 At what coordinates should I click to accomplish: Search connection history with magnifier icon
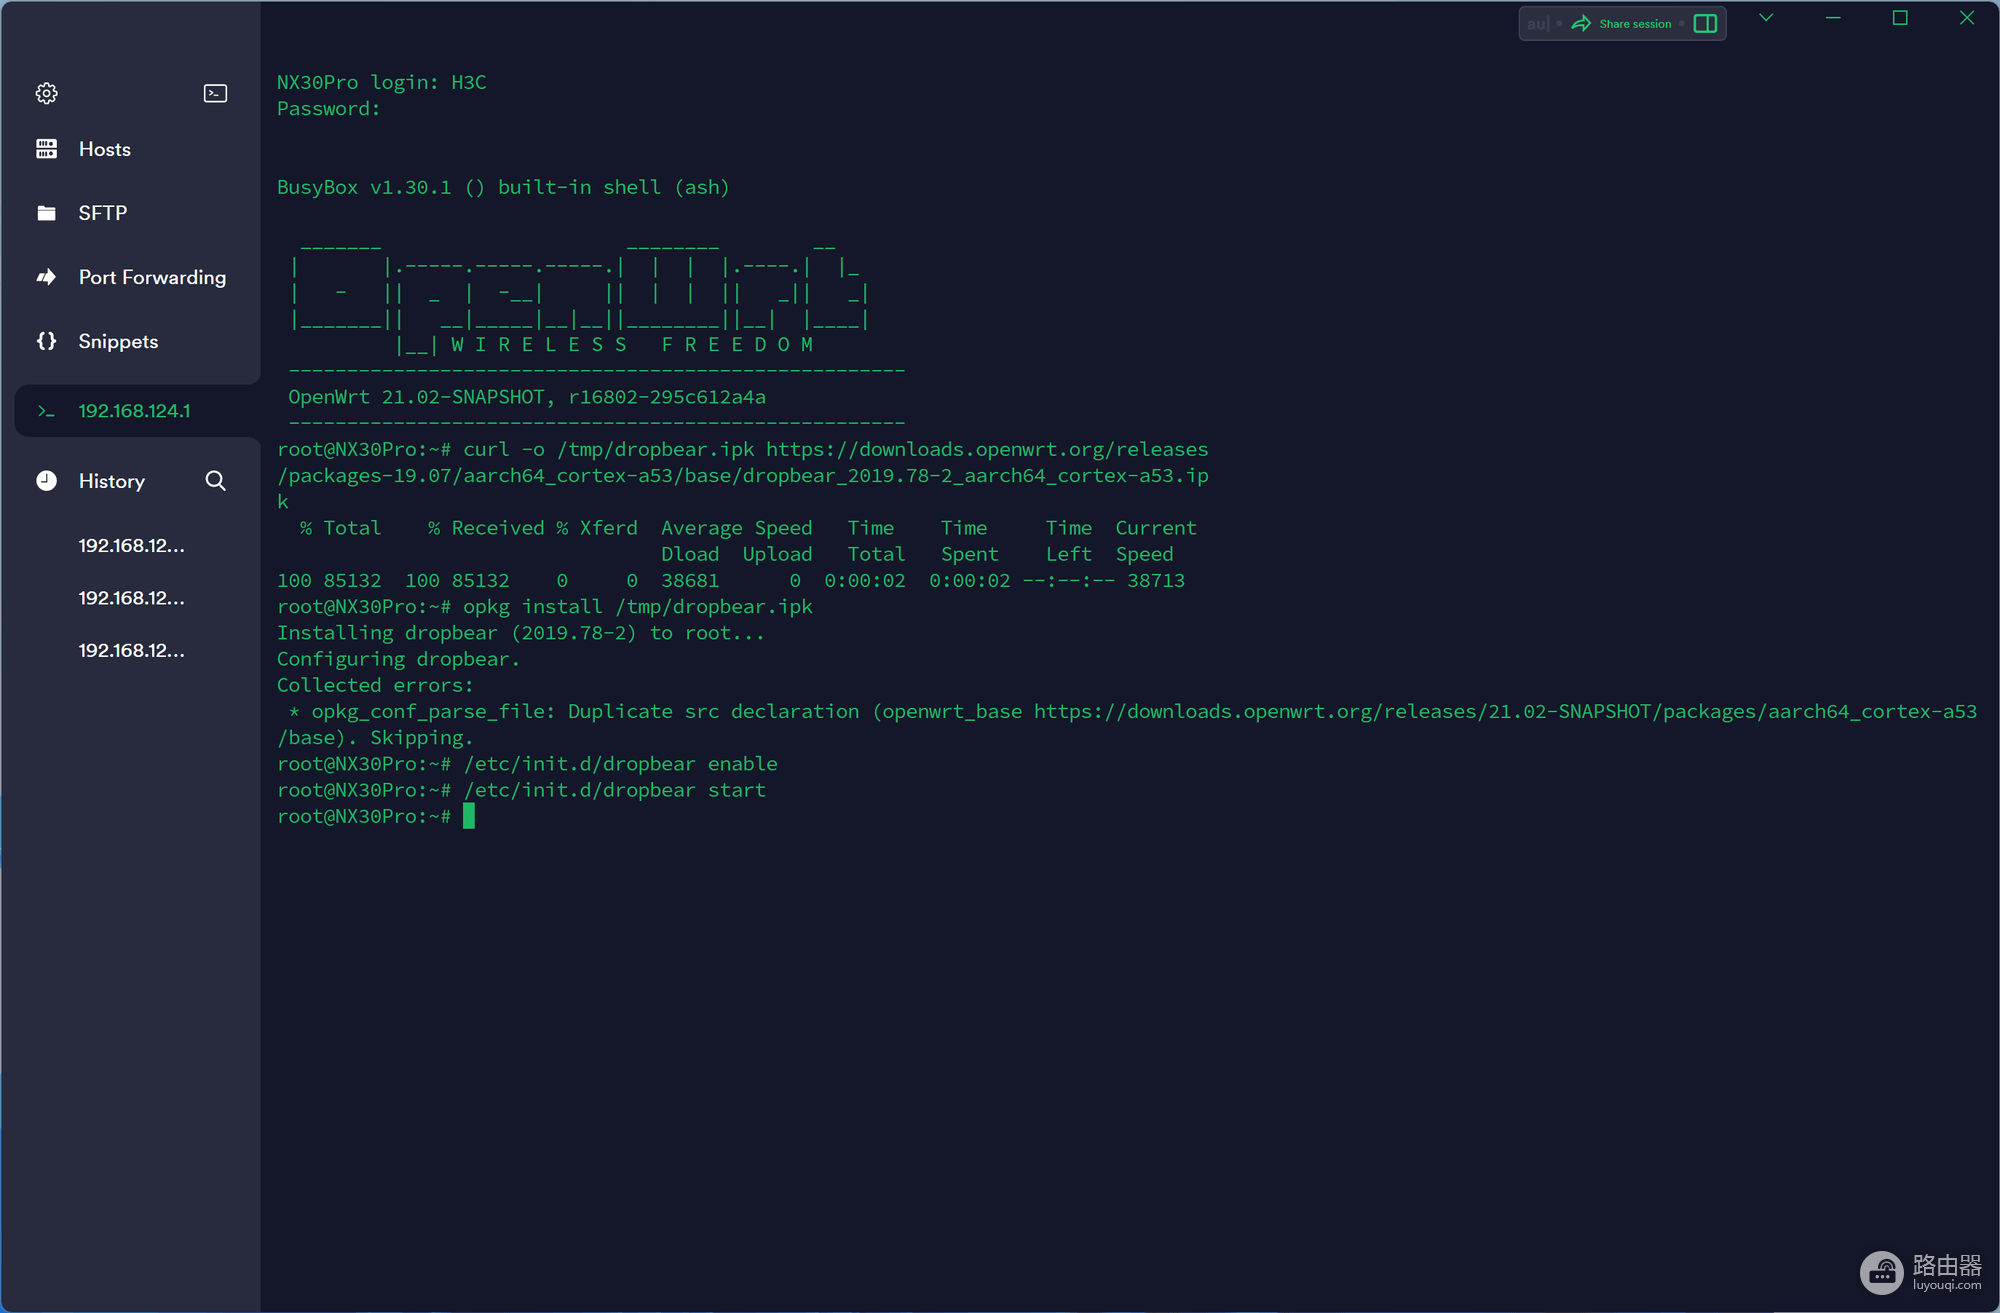click(x=215, y=481)
